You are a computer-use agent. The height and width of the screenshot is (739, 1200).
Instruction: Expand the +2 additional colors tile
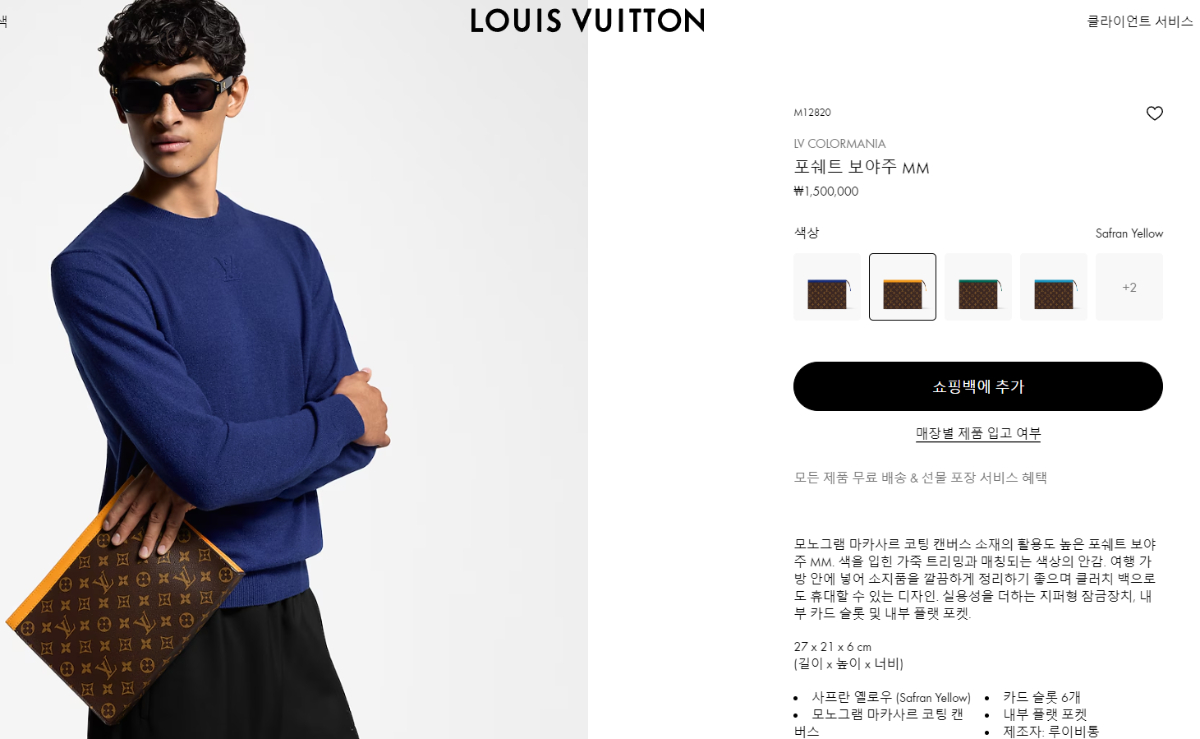[x=1129, y=287]
